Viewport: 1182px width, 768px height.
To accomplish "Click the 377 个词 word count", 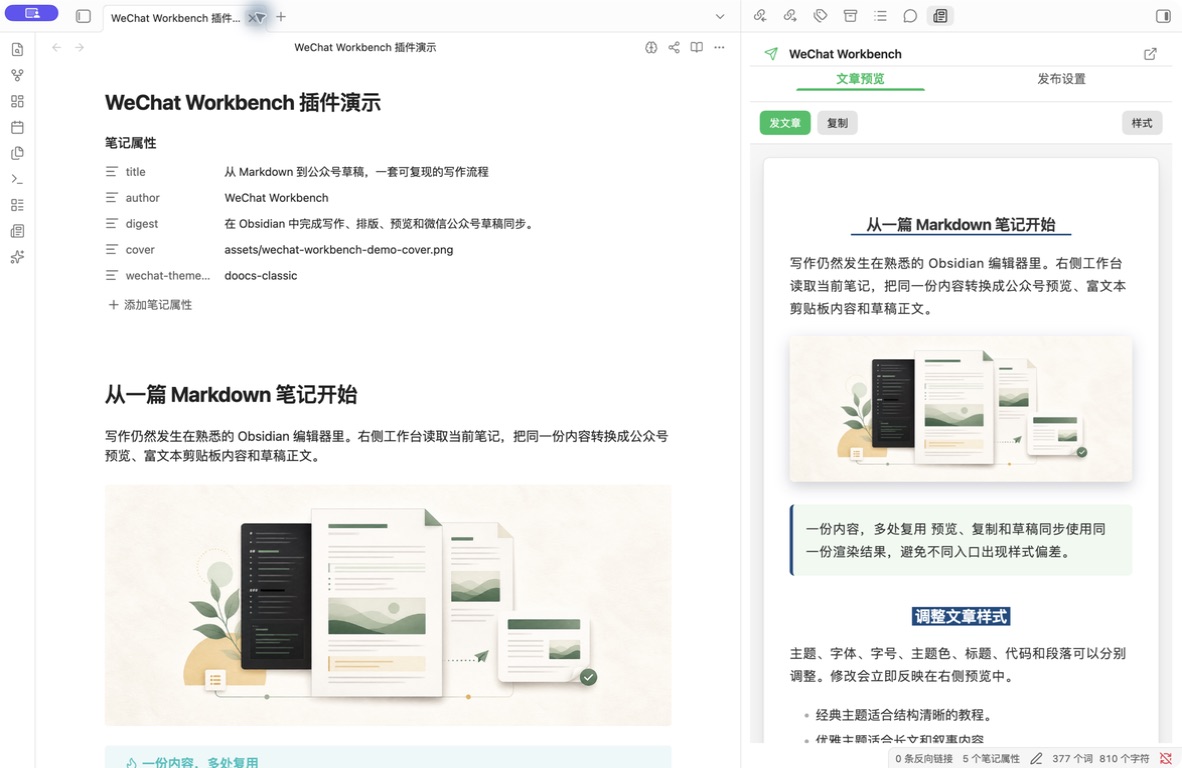I will 1072,758.
